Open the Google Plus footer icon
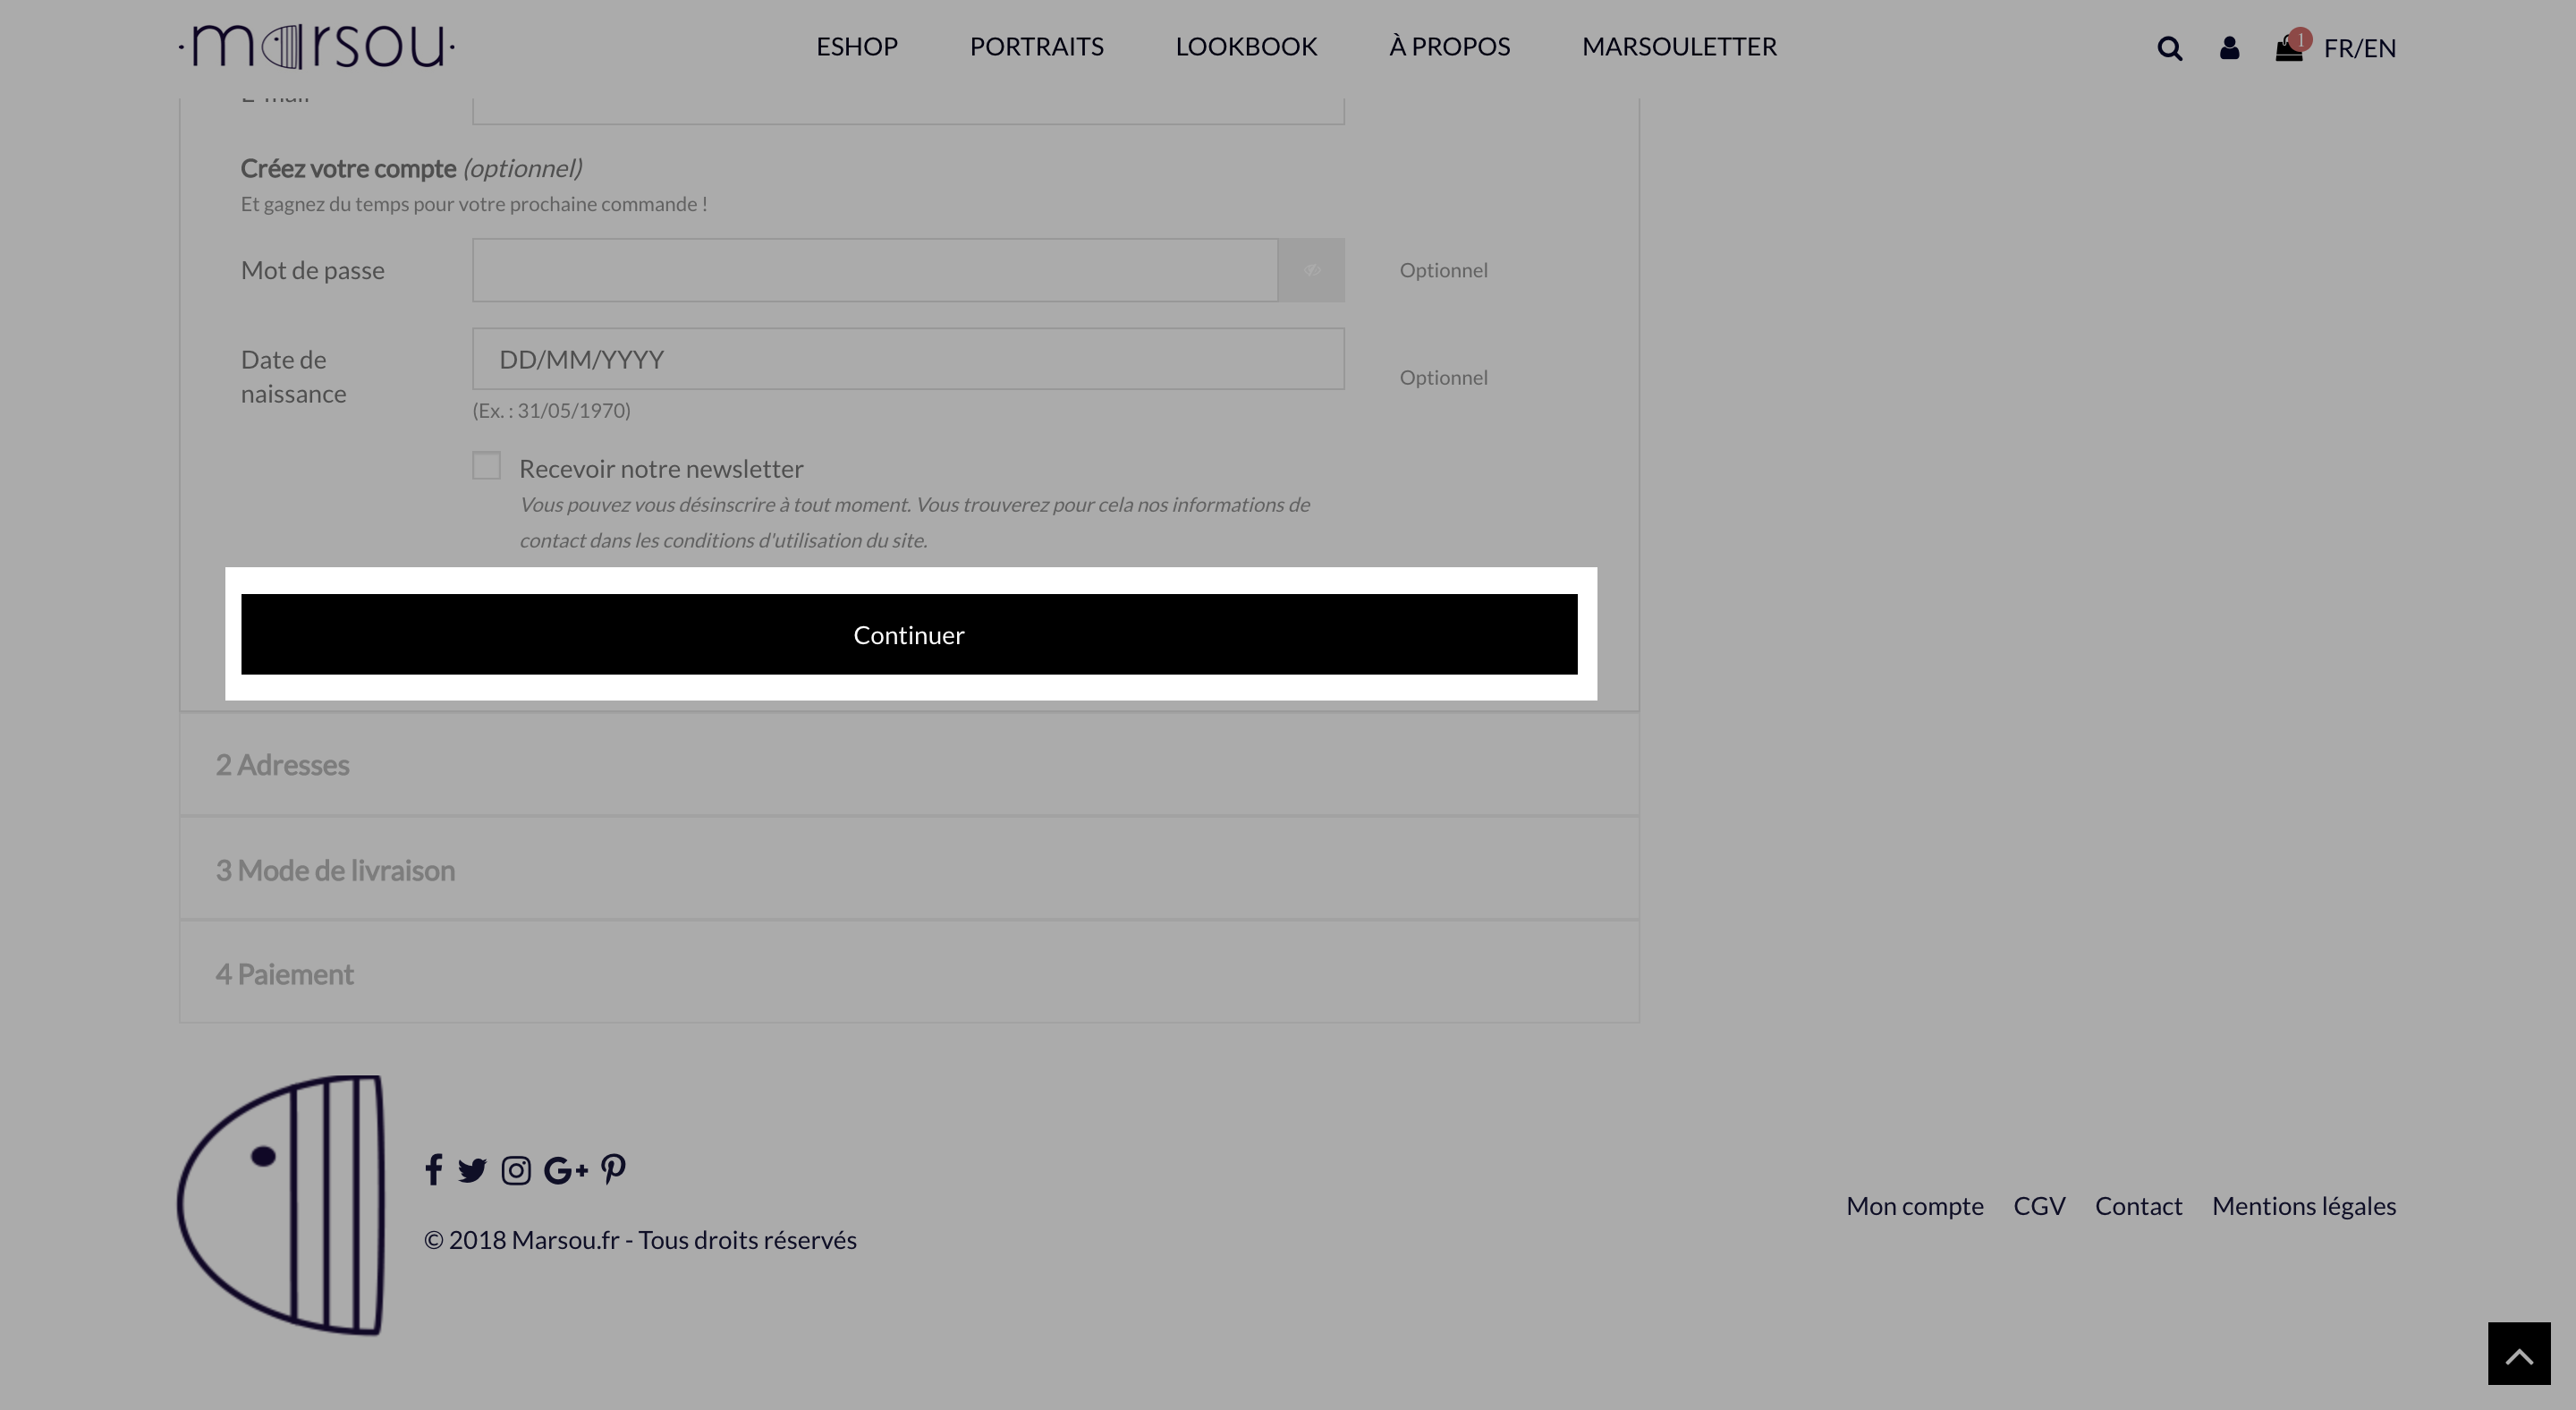Viewport: 2576px width, 1410px height. pyautogui.click(x=565, y=1170)
